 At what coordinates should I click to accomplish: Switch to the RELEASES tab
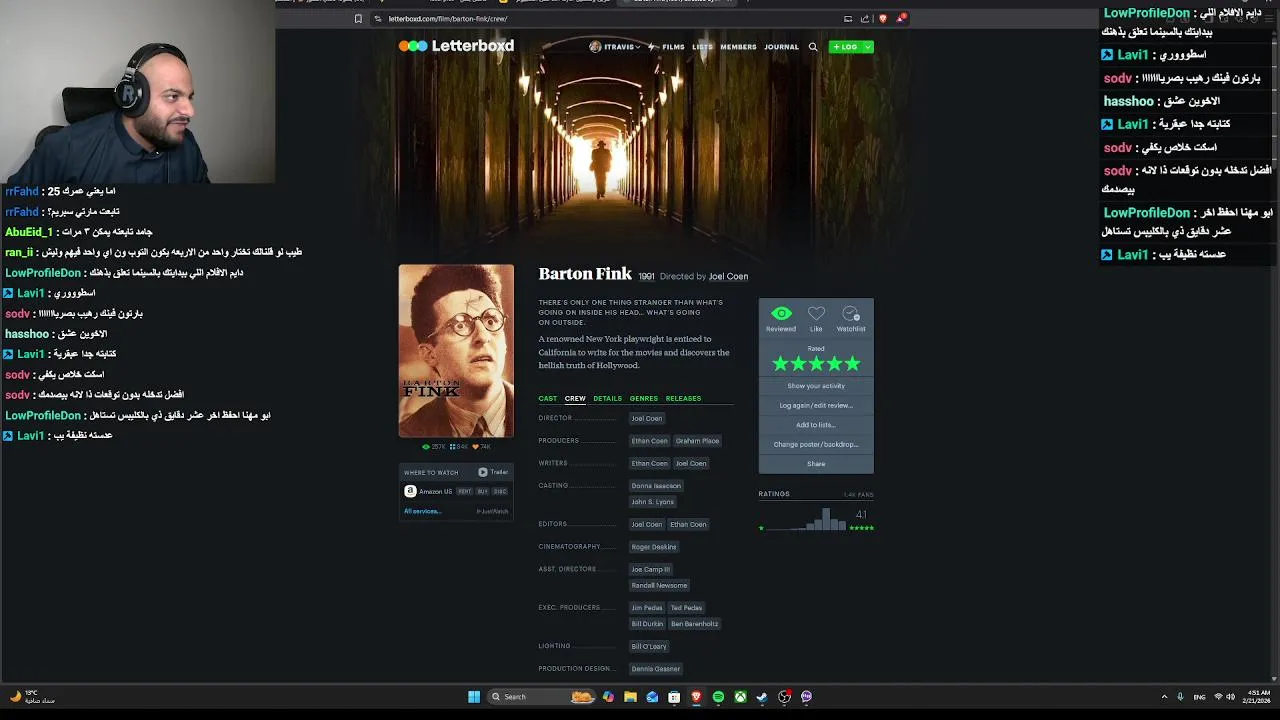tap(683, 398)
